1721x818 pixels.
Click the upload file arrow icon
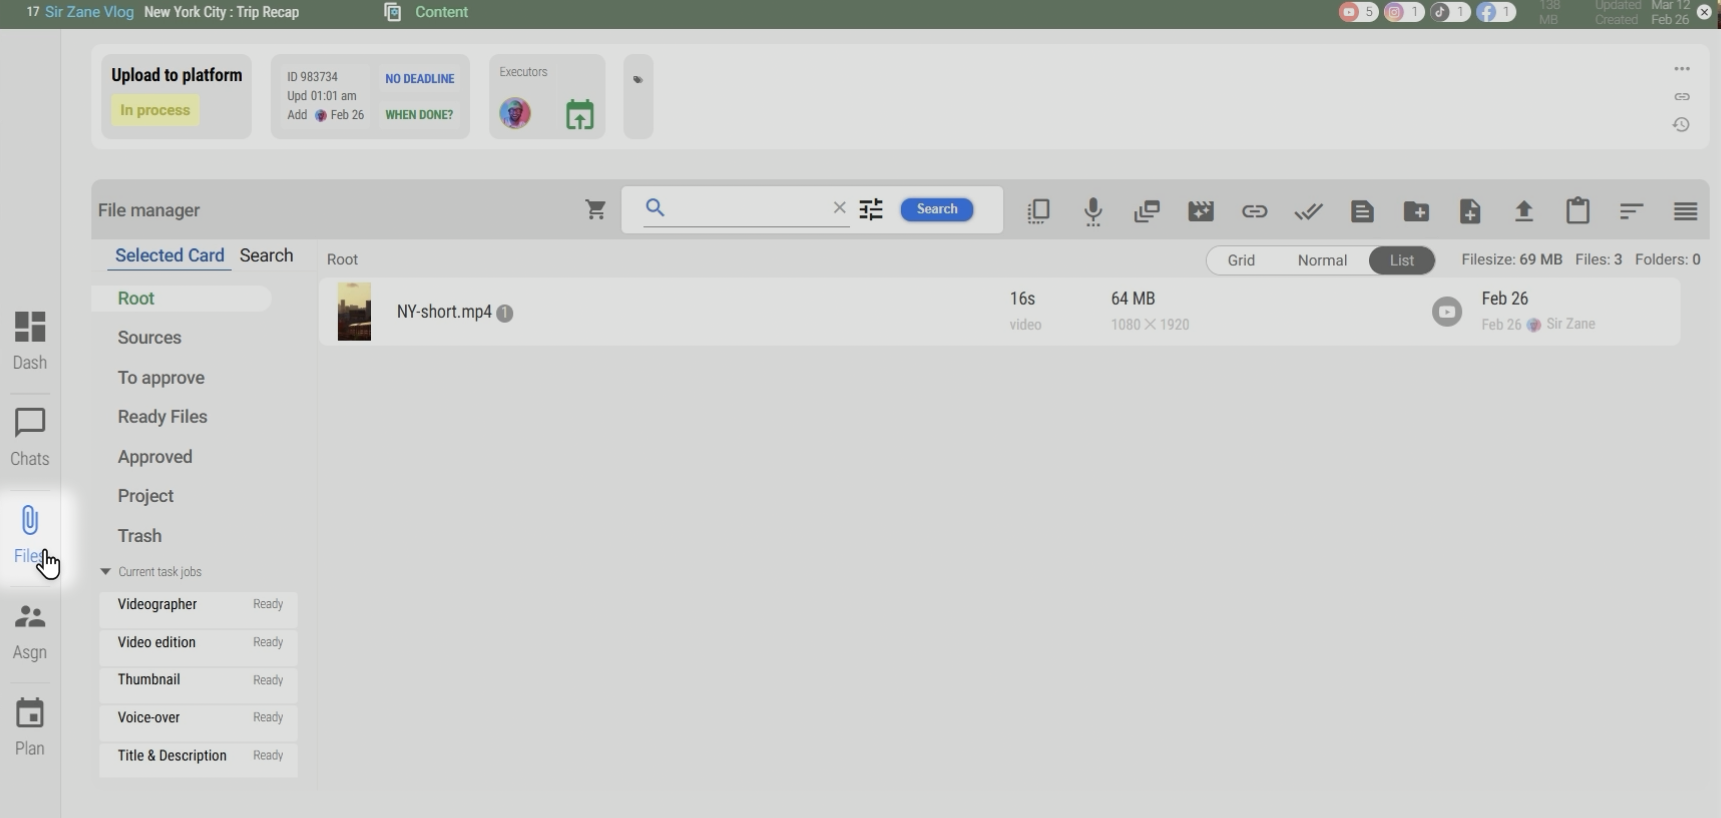click(x=1524, y=211)
